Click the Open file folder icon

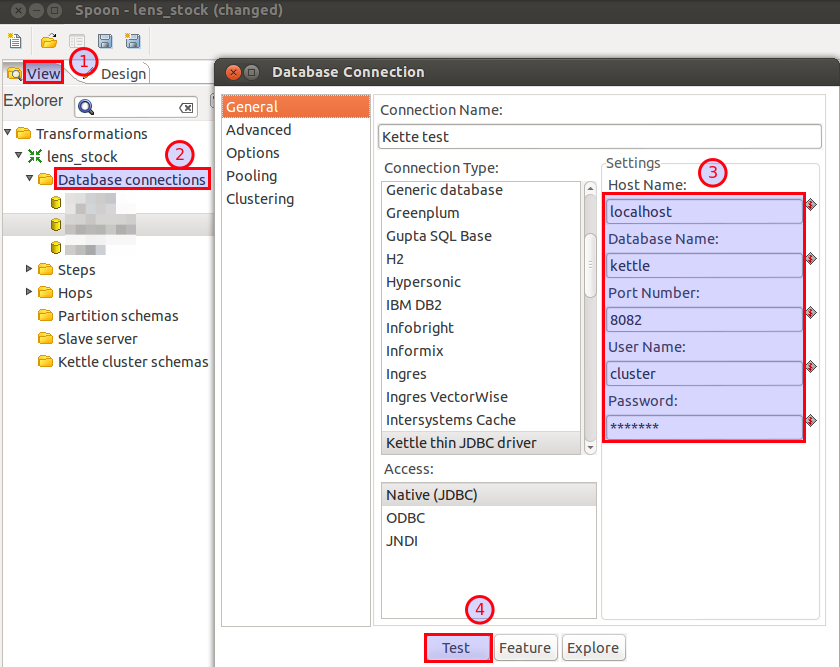(x=49, y=41)
